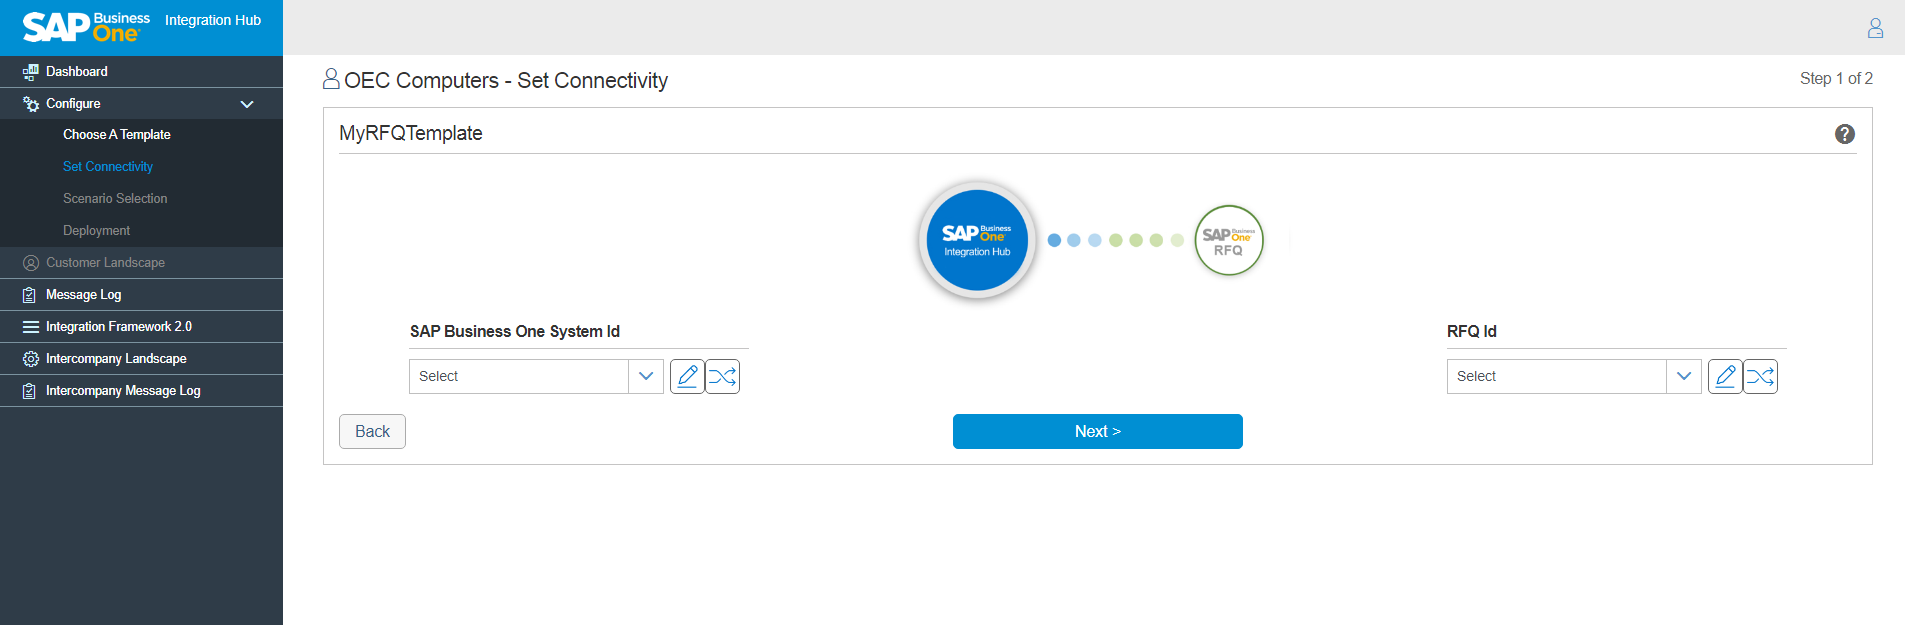1905x625 pixels.
Task: Select Choose A Template in sidebar
Action: pyautogui.click(x=116, y=135)
